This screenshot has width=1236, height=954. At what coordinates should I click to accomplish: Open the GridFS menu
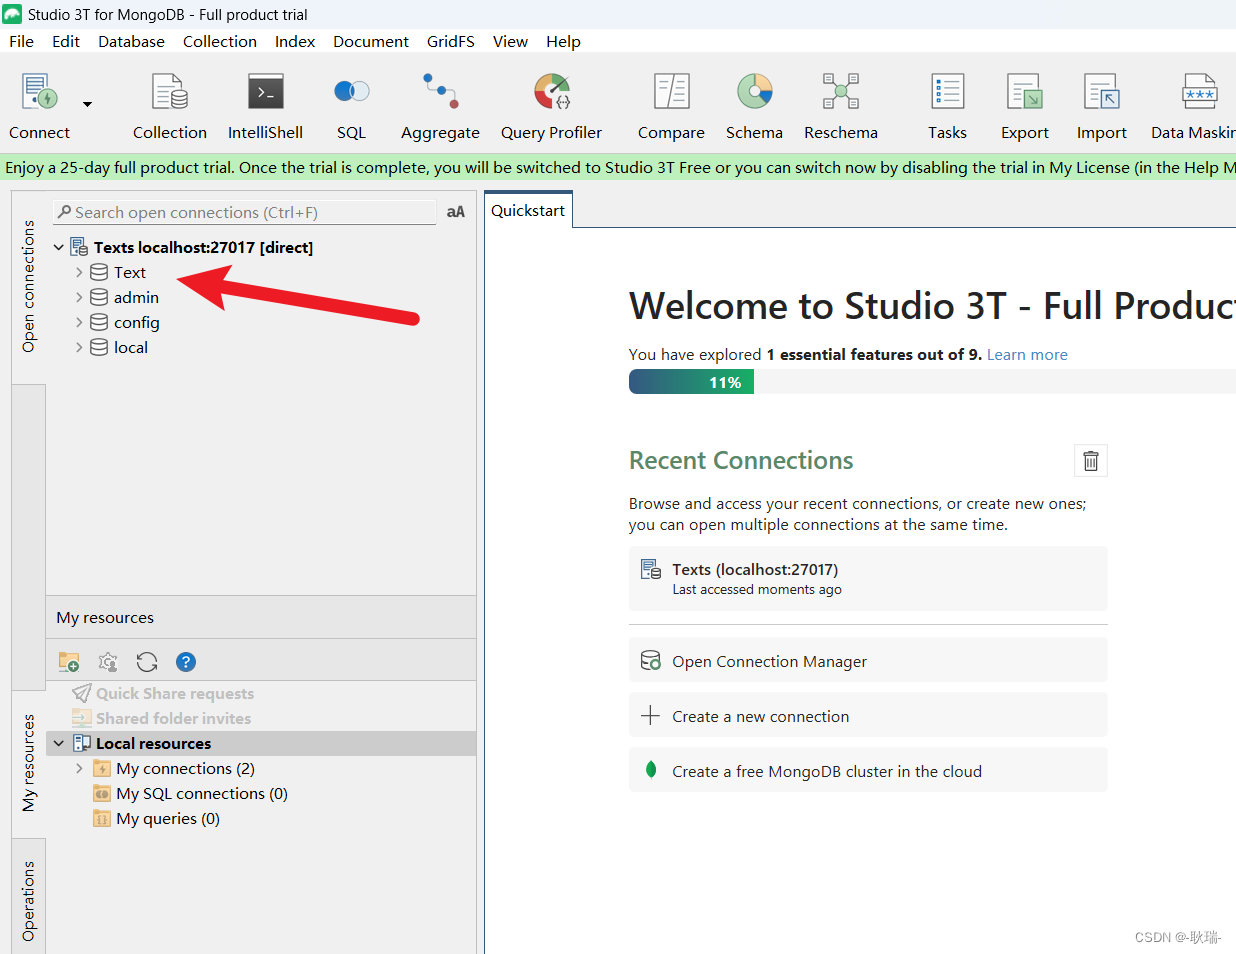(450, 41)
